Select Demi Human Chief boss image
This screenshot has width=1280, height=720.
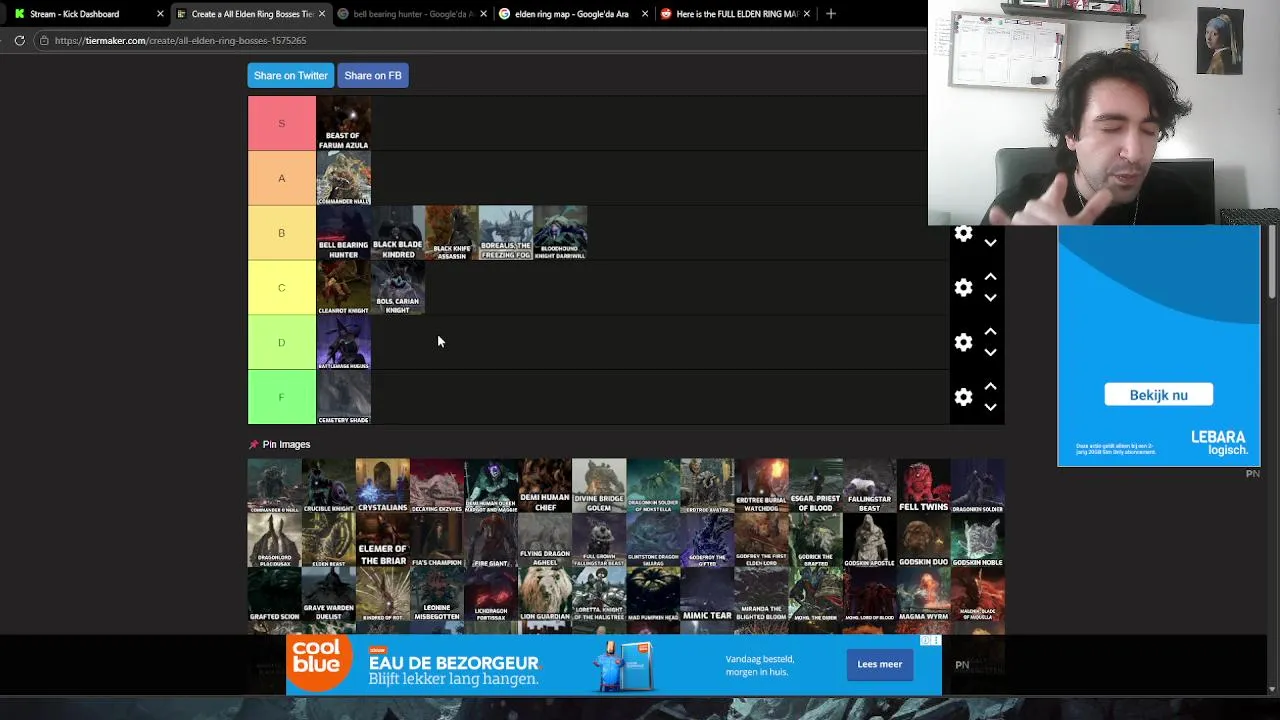tap(545, 486)
